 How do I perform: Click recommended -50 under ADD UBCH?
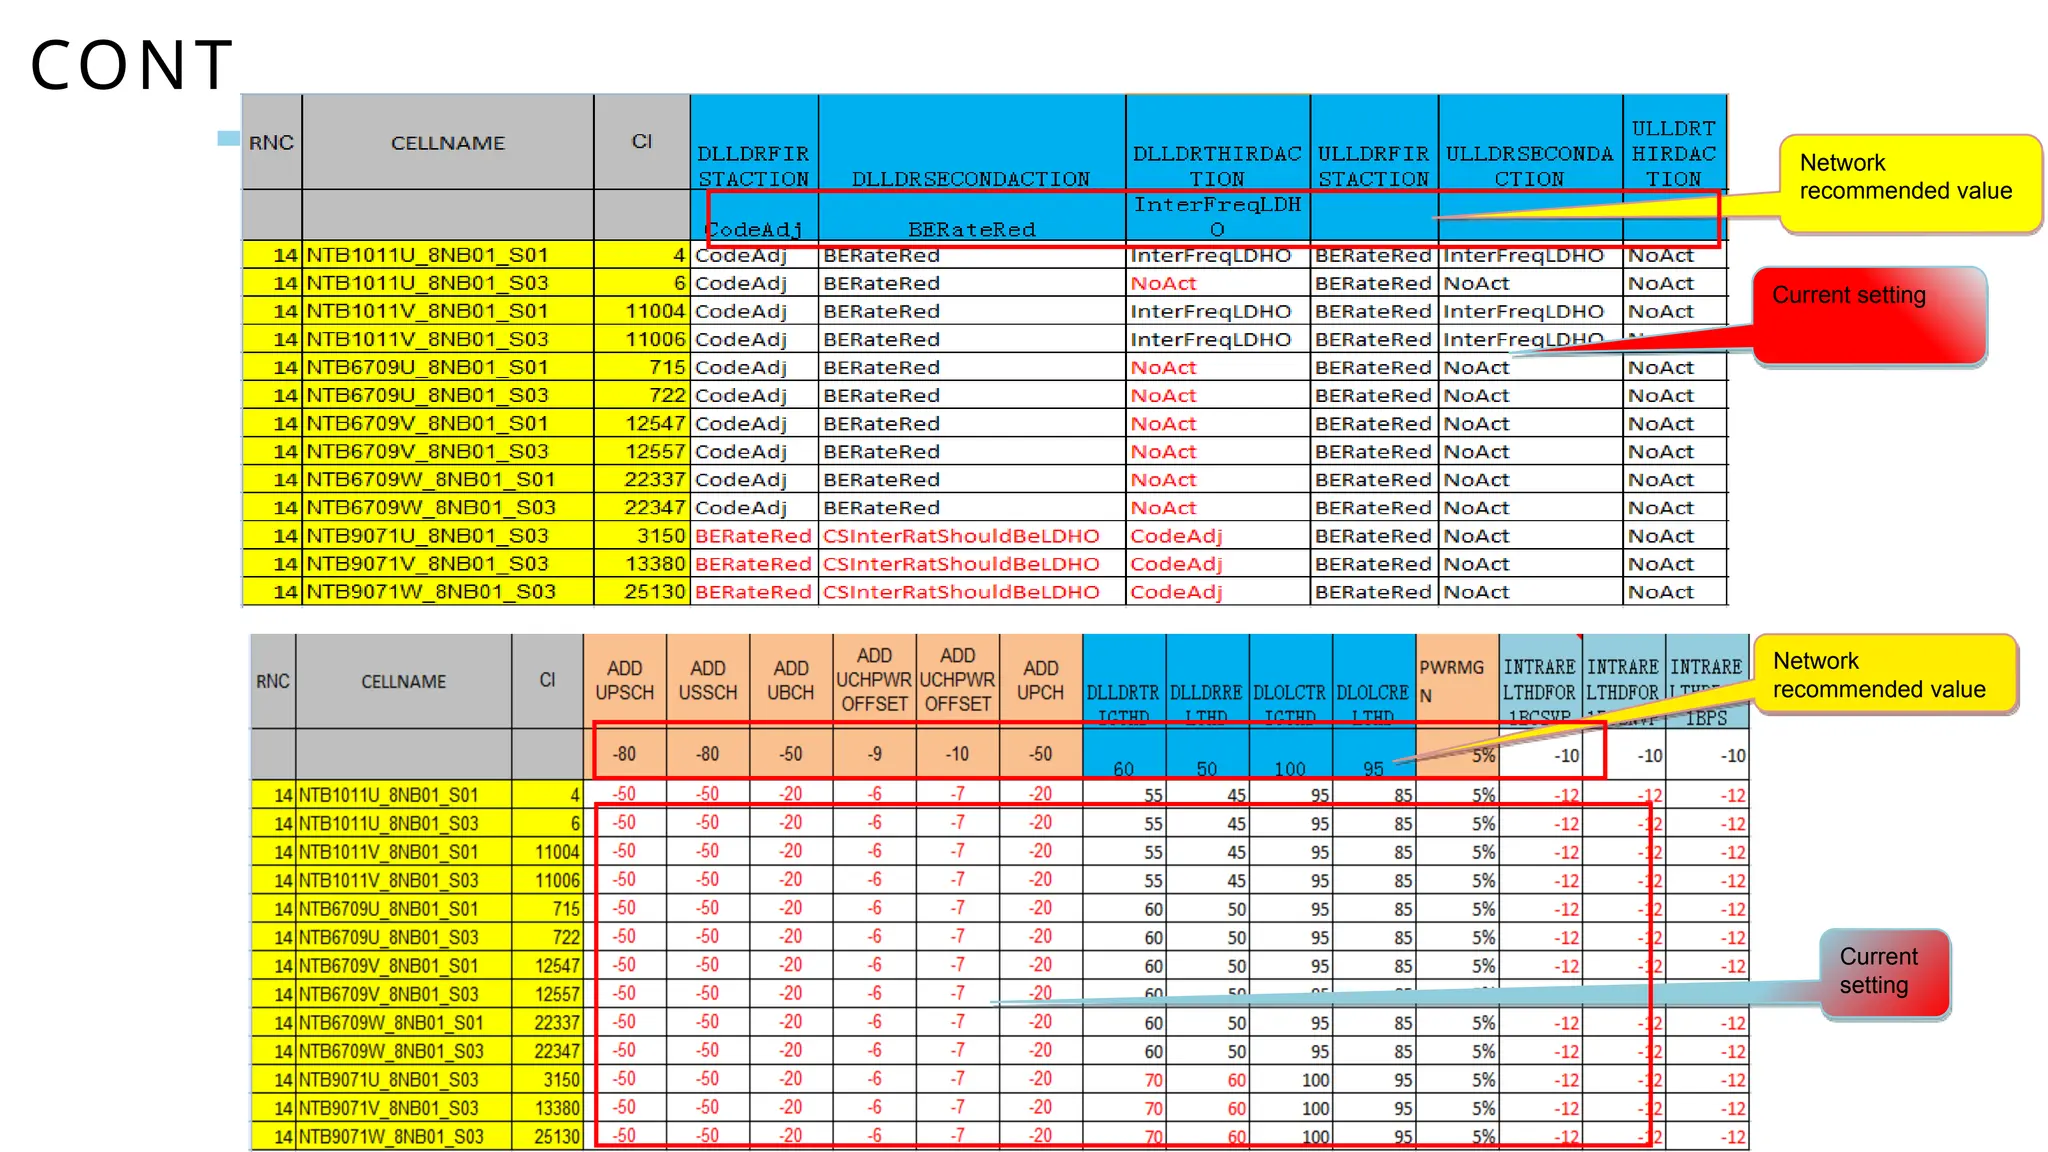(791, 754)
